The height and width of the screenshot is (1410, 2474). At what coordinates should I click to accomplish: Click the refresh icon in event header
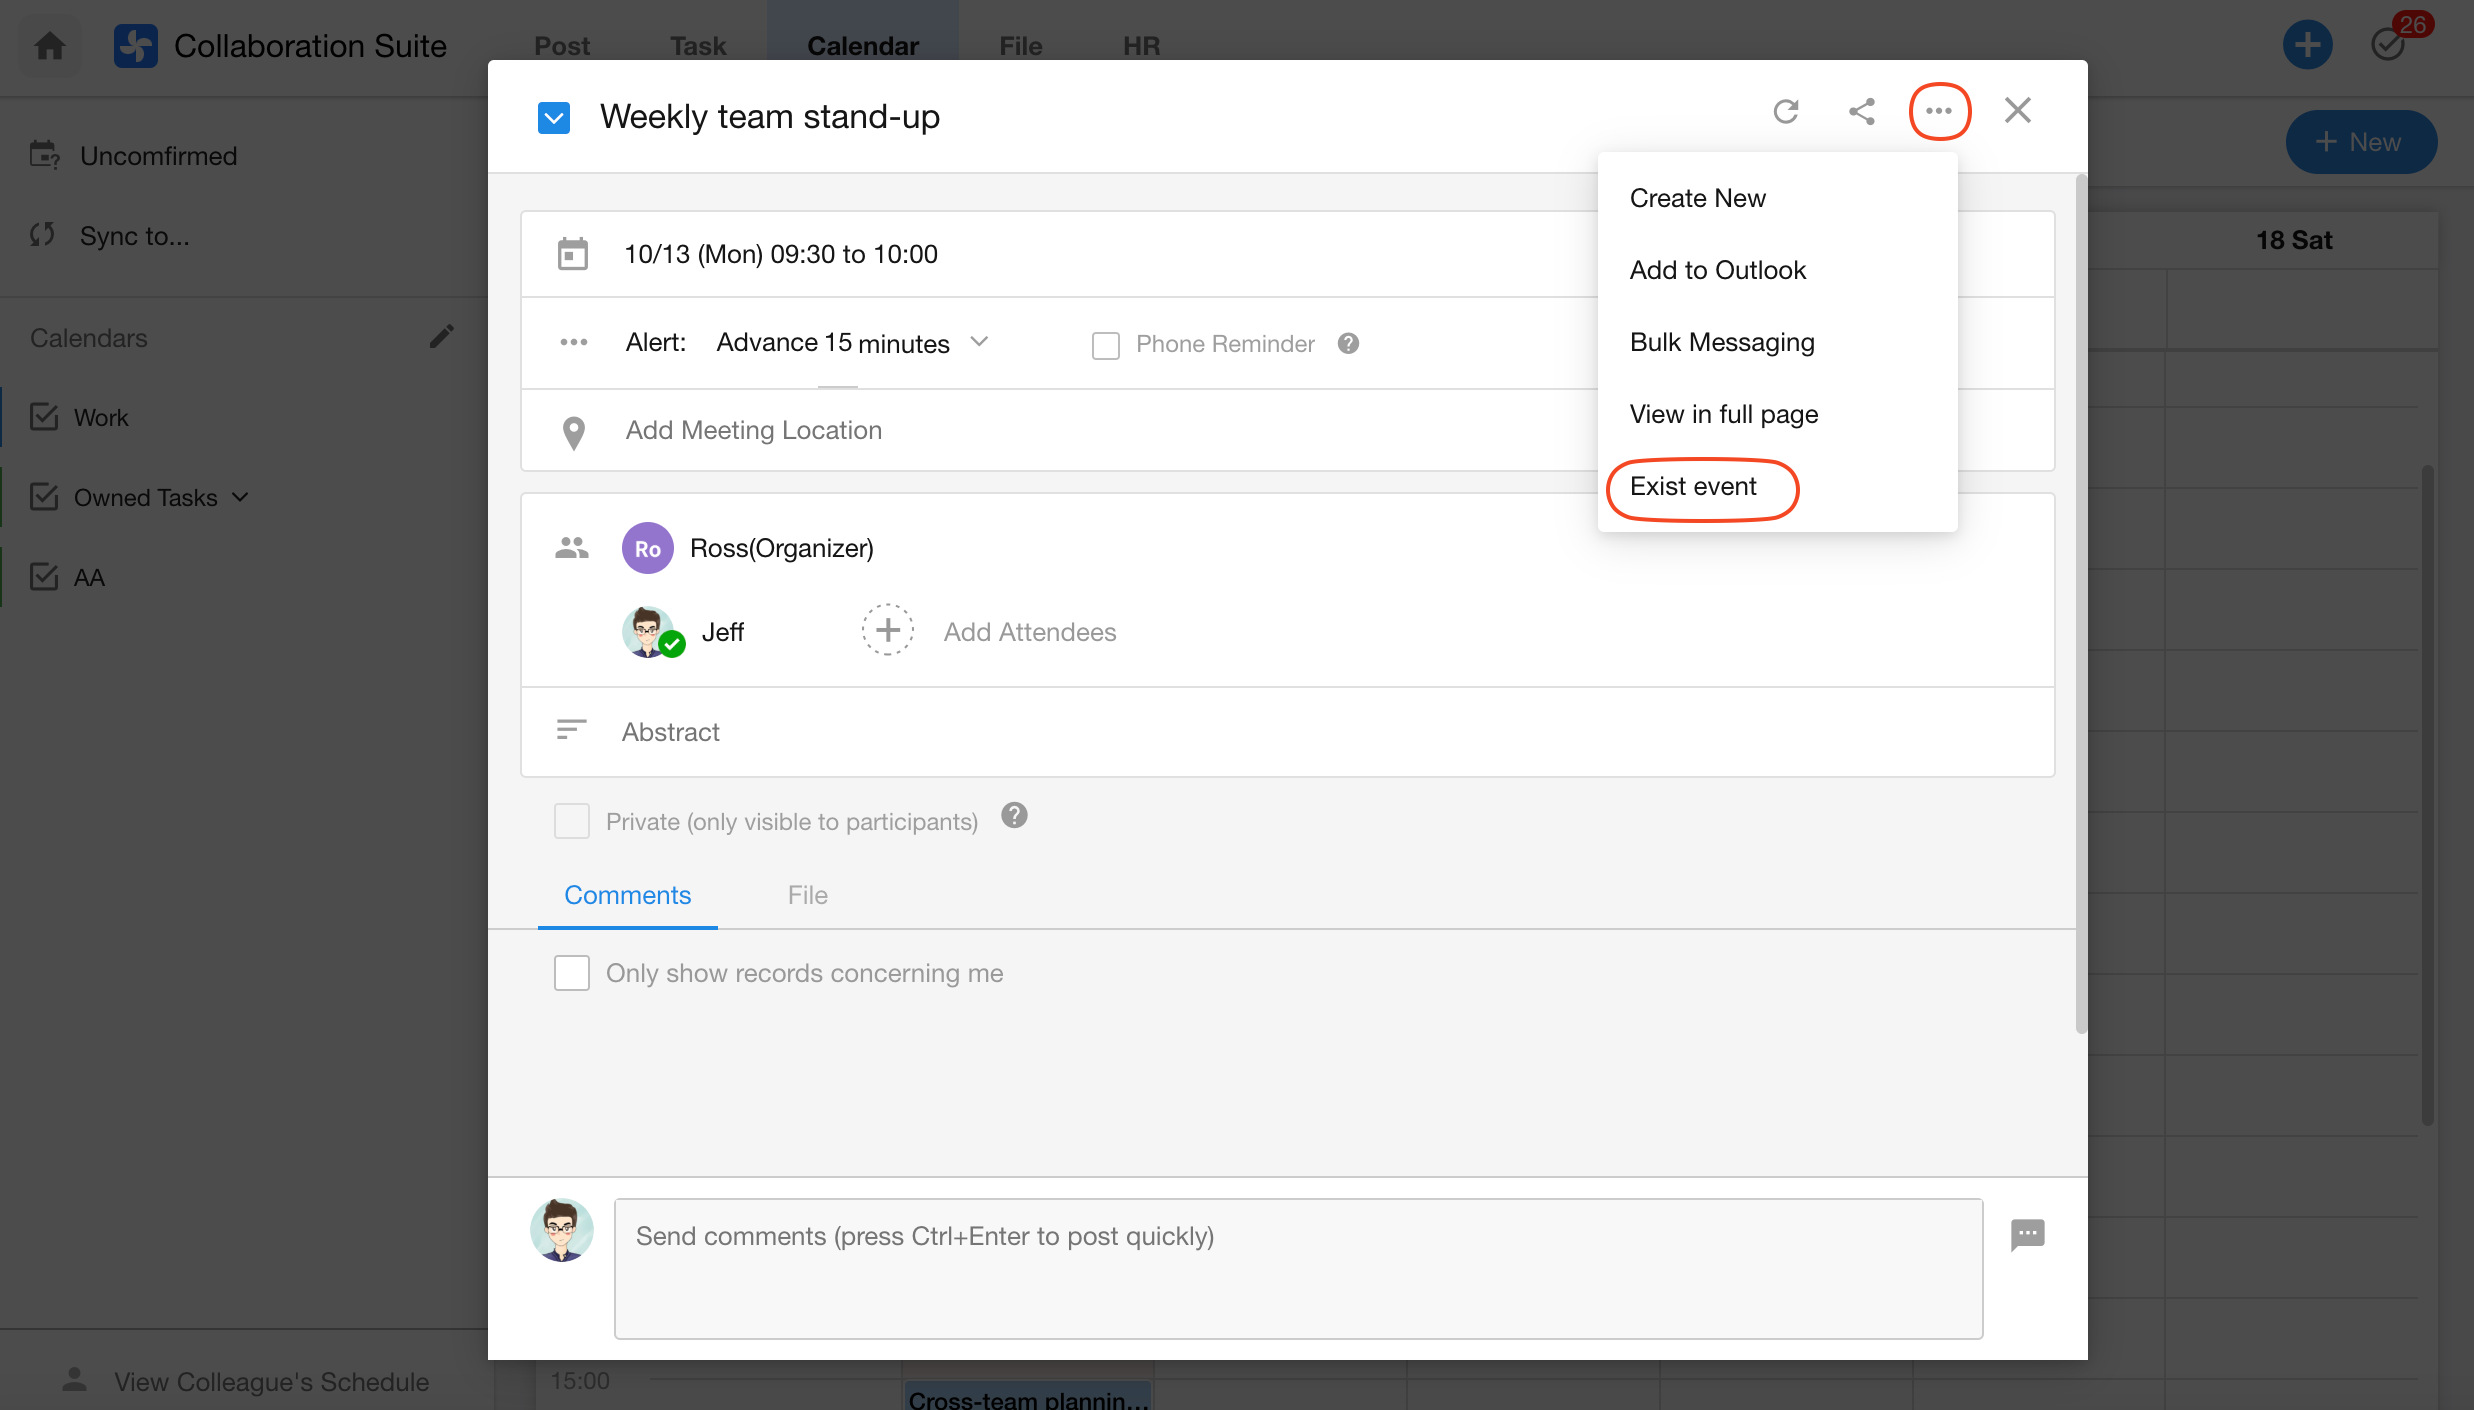(x=1786, y=111)
